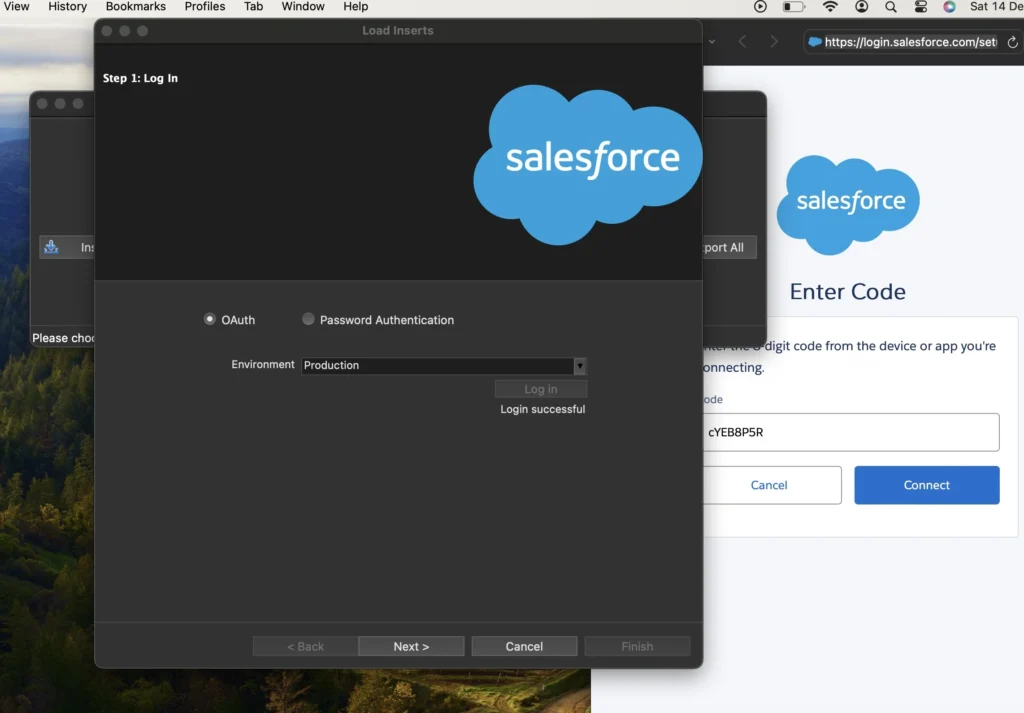
Task: Reload the browser page
Action: (x=1012, y=42)
